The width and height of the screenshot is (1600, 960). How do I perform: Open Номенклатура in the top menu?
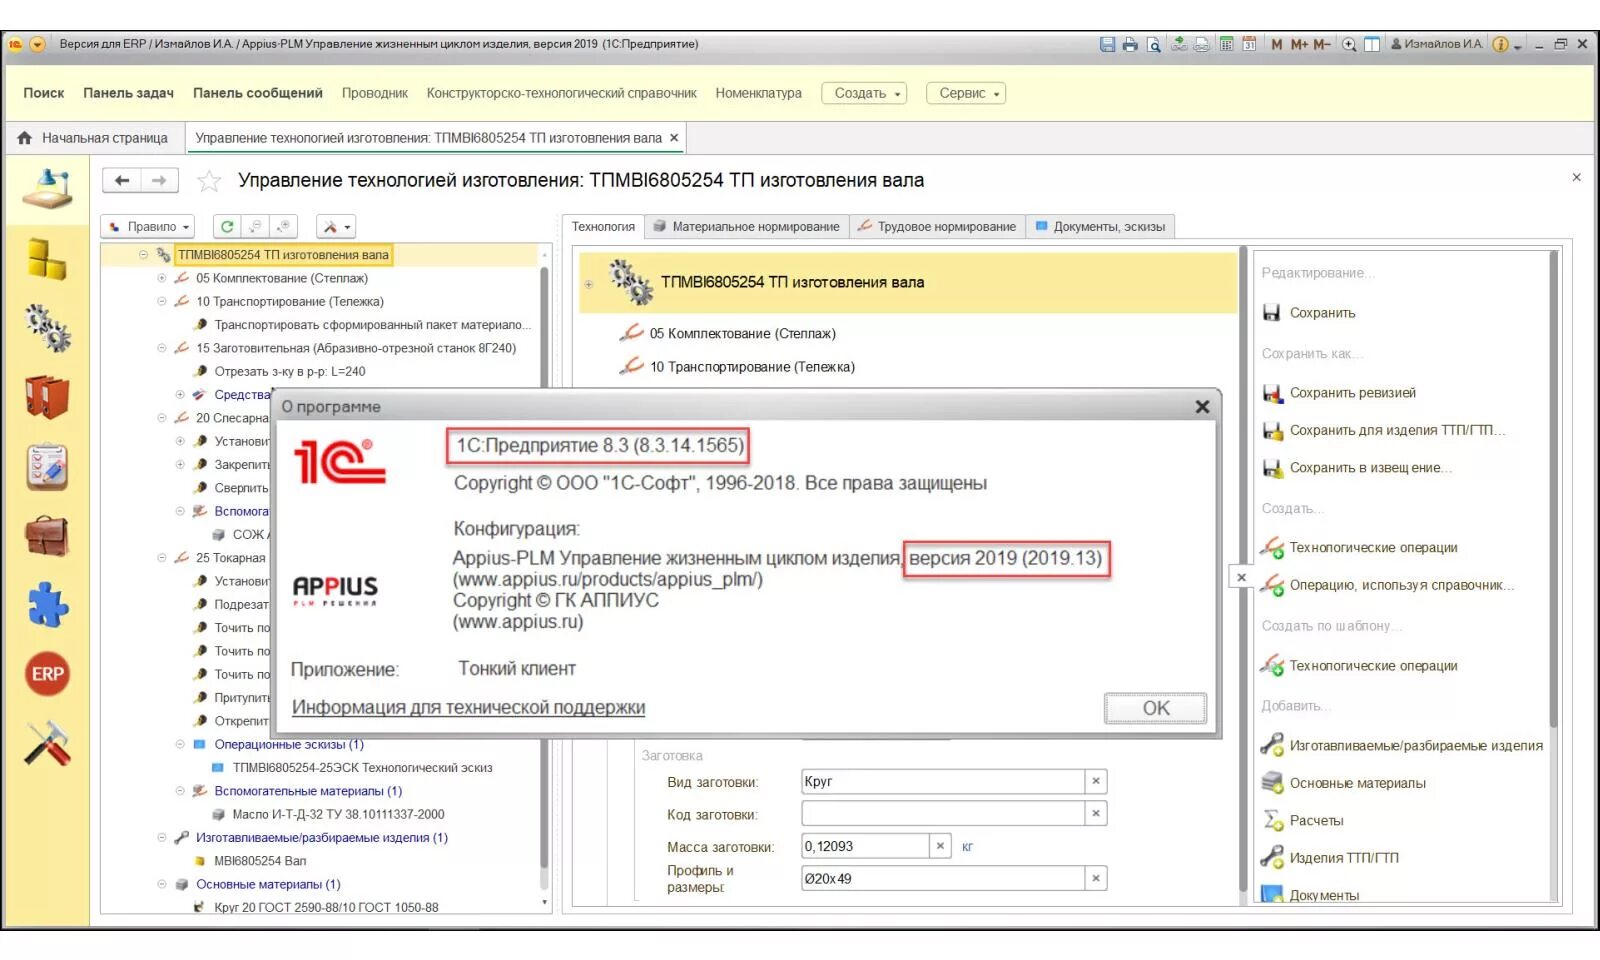tap(758, 93)
